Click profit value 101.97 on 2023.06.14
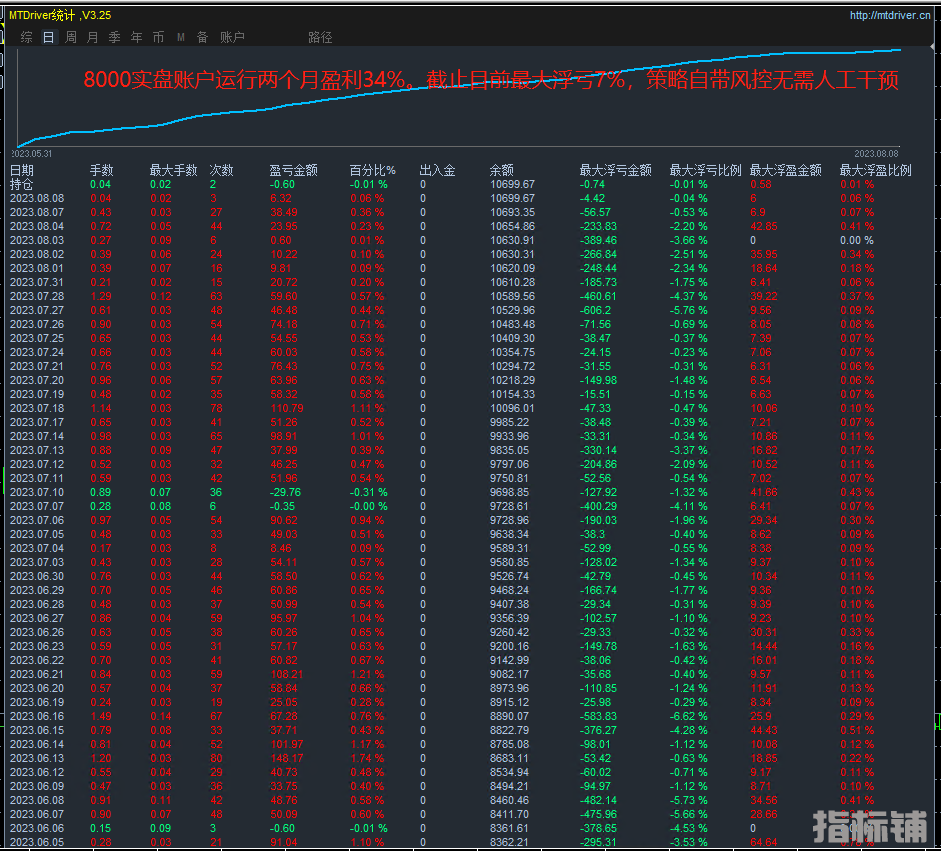This screenshot has width=941, height=851. (287, 744)
